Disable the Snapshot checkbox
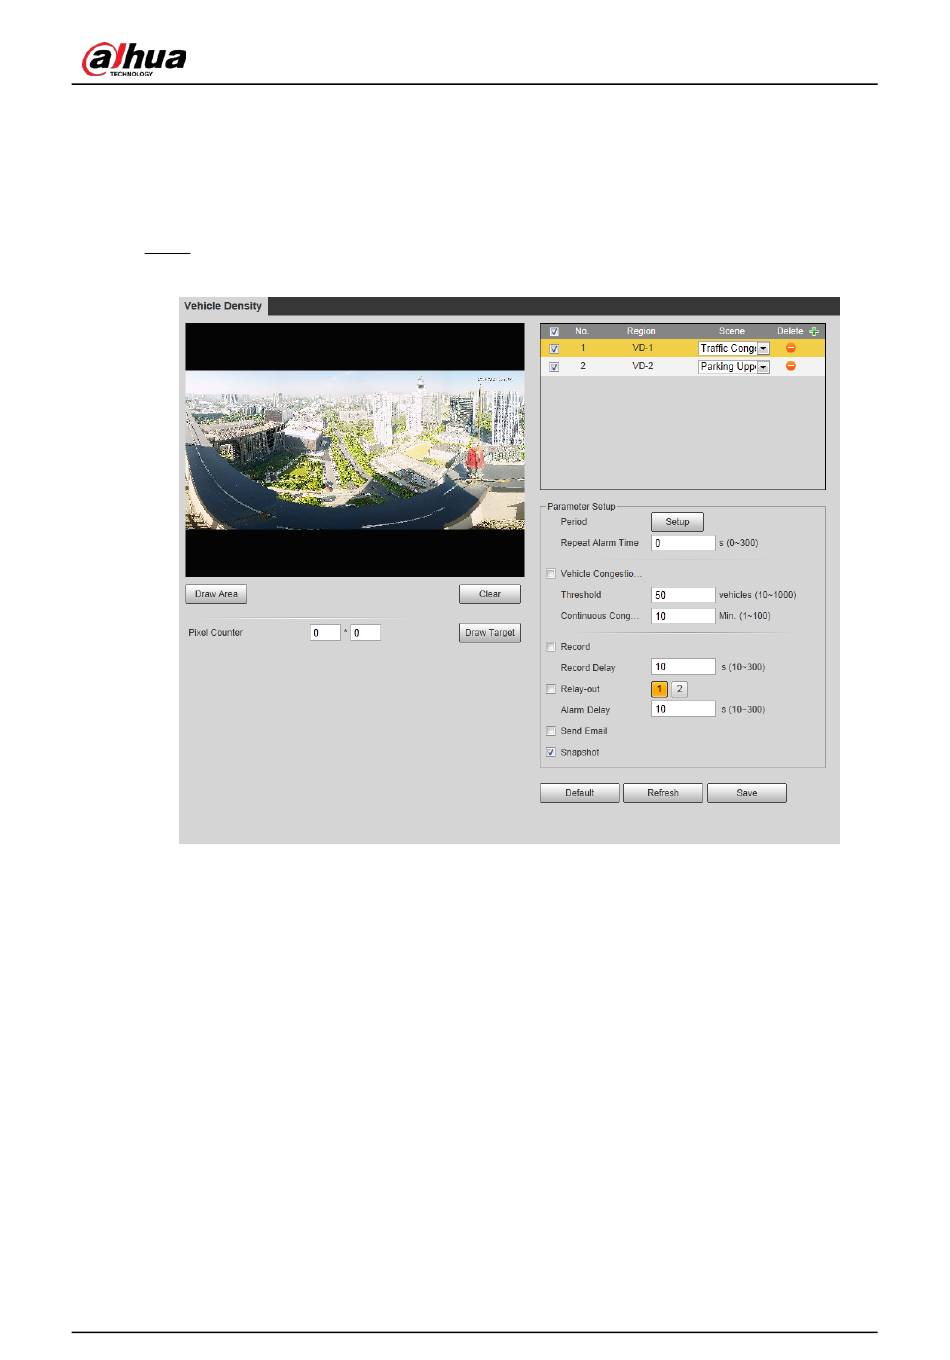Screen dimensions: 950x1360 pyautogui.click(x=551, y=752)
